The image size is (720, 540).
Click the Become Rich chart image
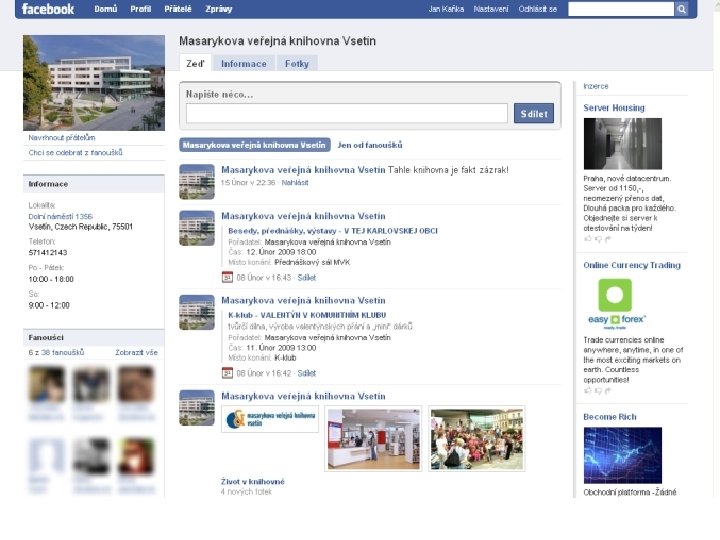pos(623,456)
